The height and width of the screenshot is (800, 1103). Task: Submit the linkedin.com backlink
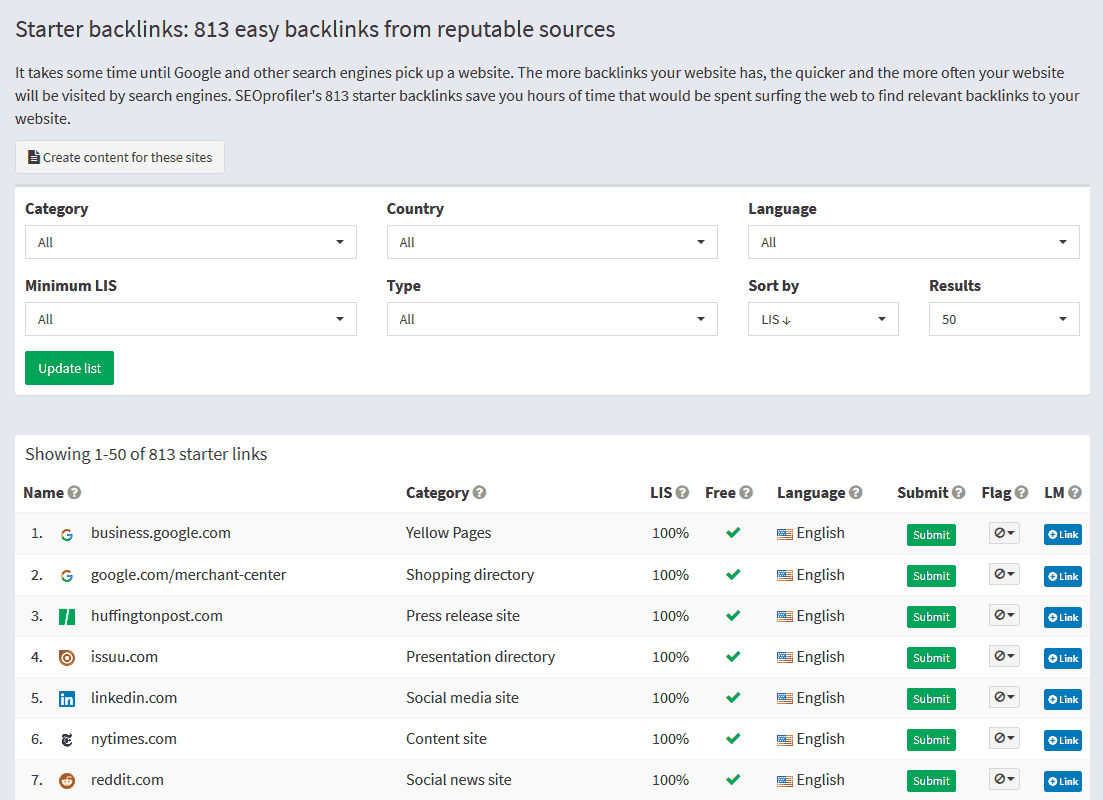coord(930,698)
